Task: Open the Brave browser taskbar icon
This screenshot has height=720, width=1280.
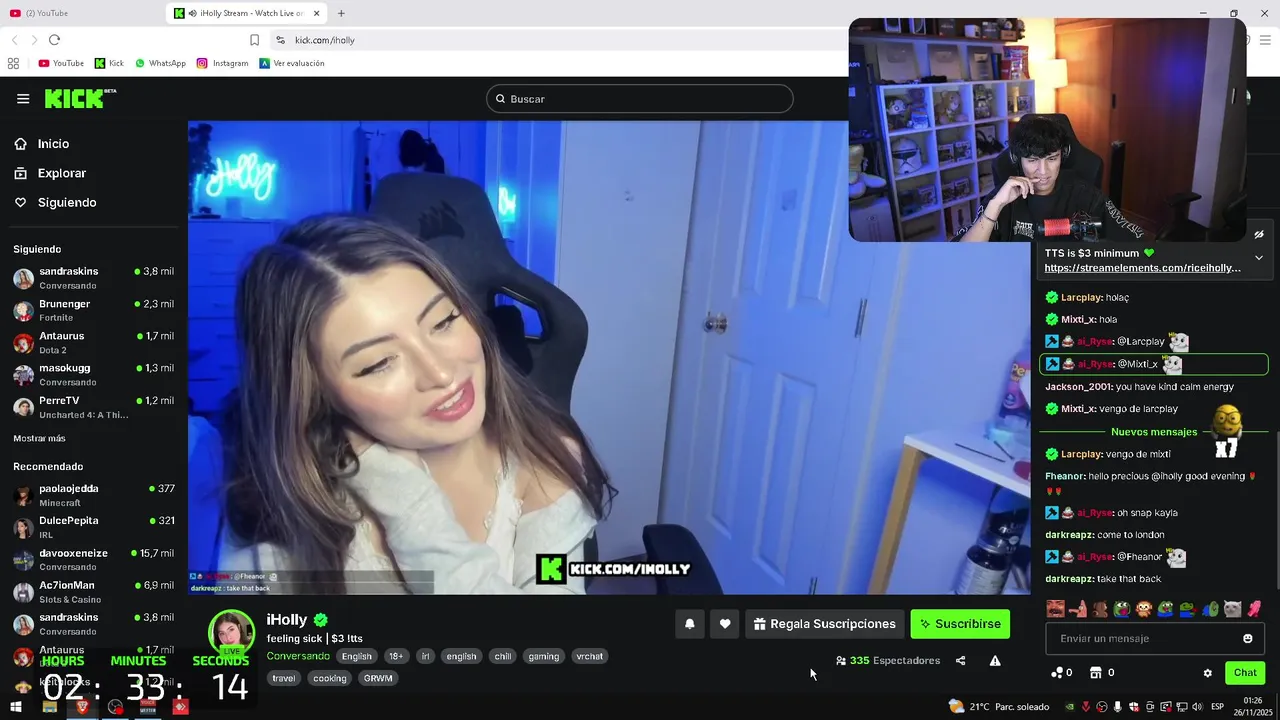Action: [x=82, y=707]
